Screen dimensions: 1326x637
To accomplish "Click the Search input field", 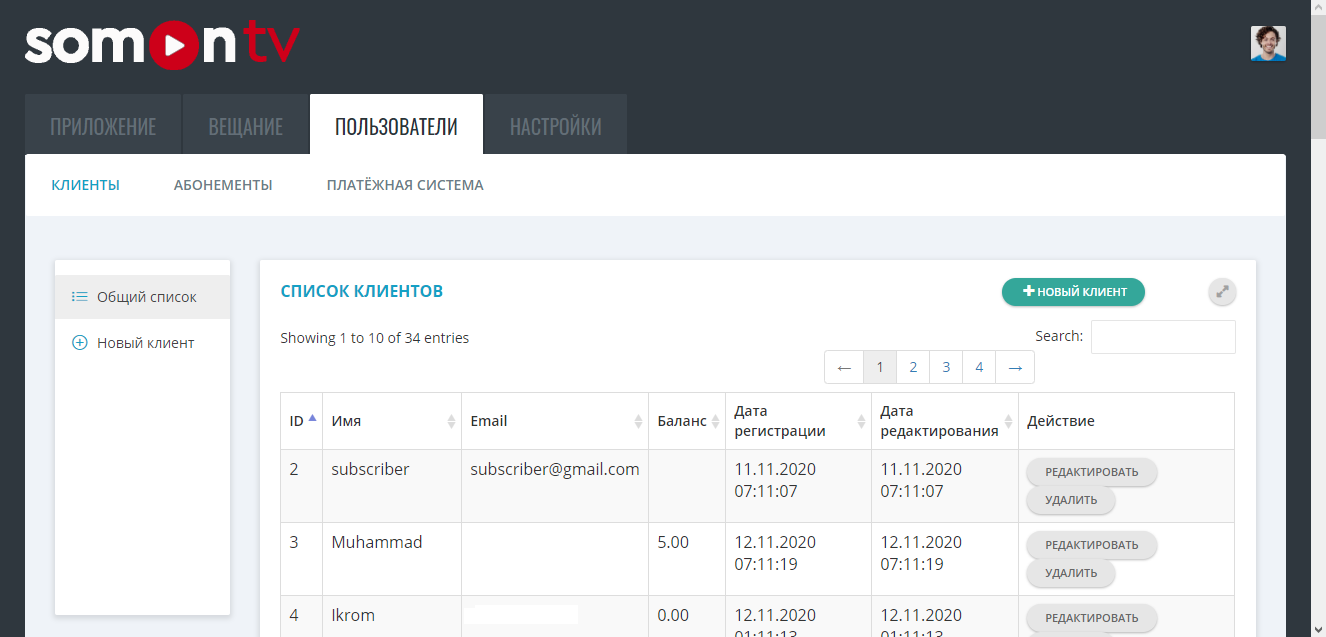I will (x=1162, y=337).
